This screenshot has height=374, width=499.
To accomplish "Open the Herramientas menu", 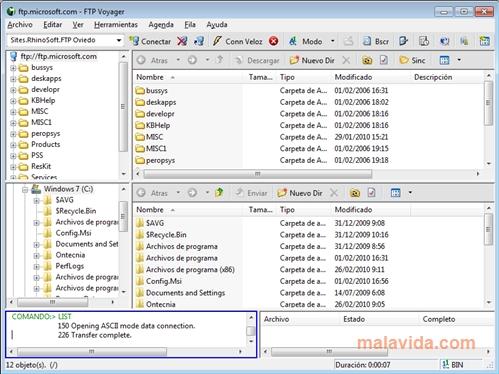I will [116, 25].
